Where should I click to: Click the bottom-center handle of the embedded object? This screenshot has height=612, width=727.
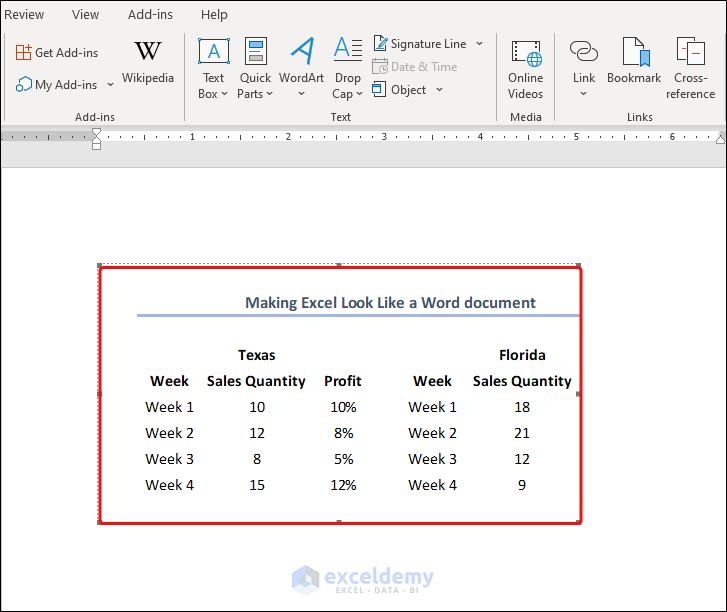point(339,522)
